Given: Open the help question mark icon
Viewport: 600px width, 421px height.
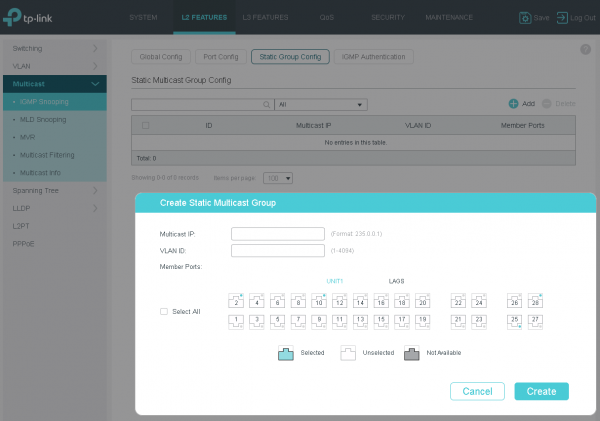Looking at the screenshot, I should [585, 49].
